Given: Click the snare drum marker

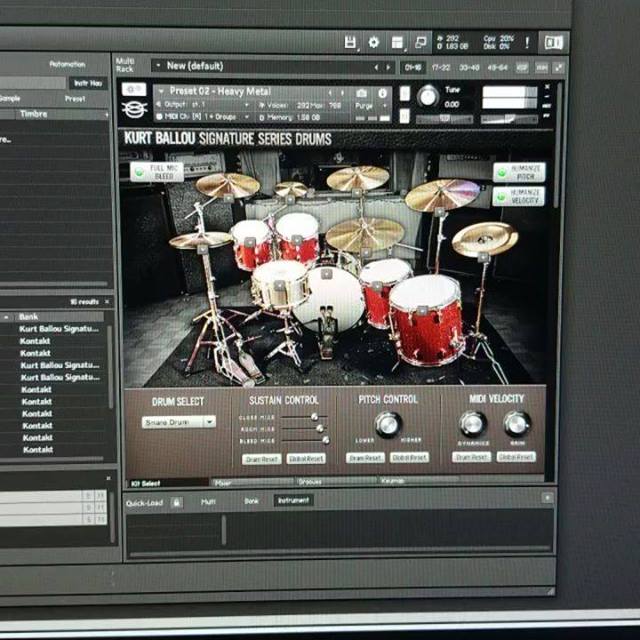Looking at the screenshot, I should [279, 285].
